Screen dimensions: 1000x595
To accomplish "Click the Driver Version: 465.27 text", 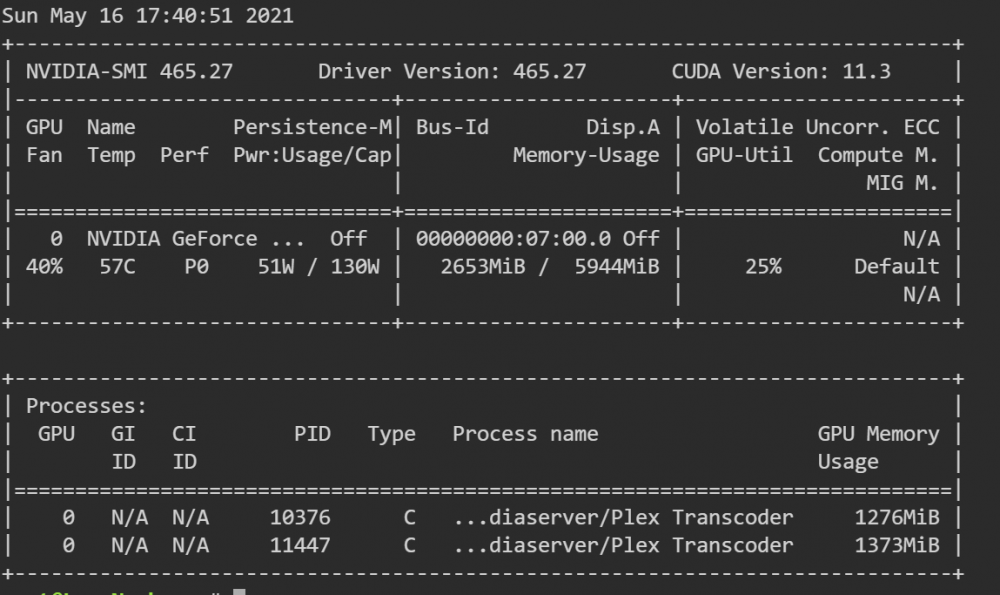I will (452, 71).
